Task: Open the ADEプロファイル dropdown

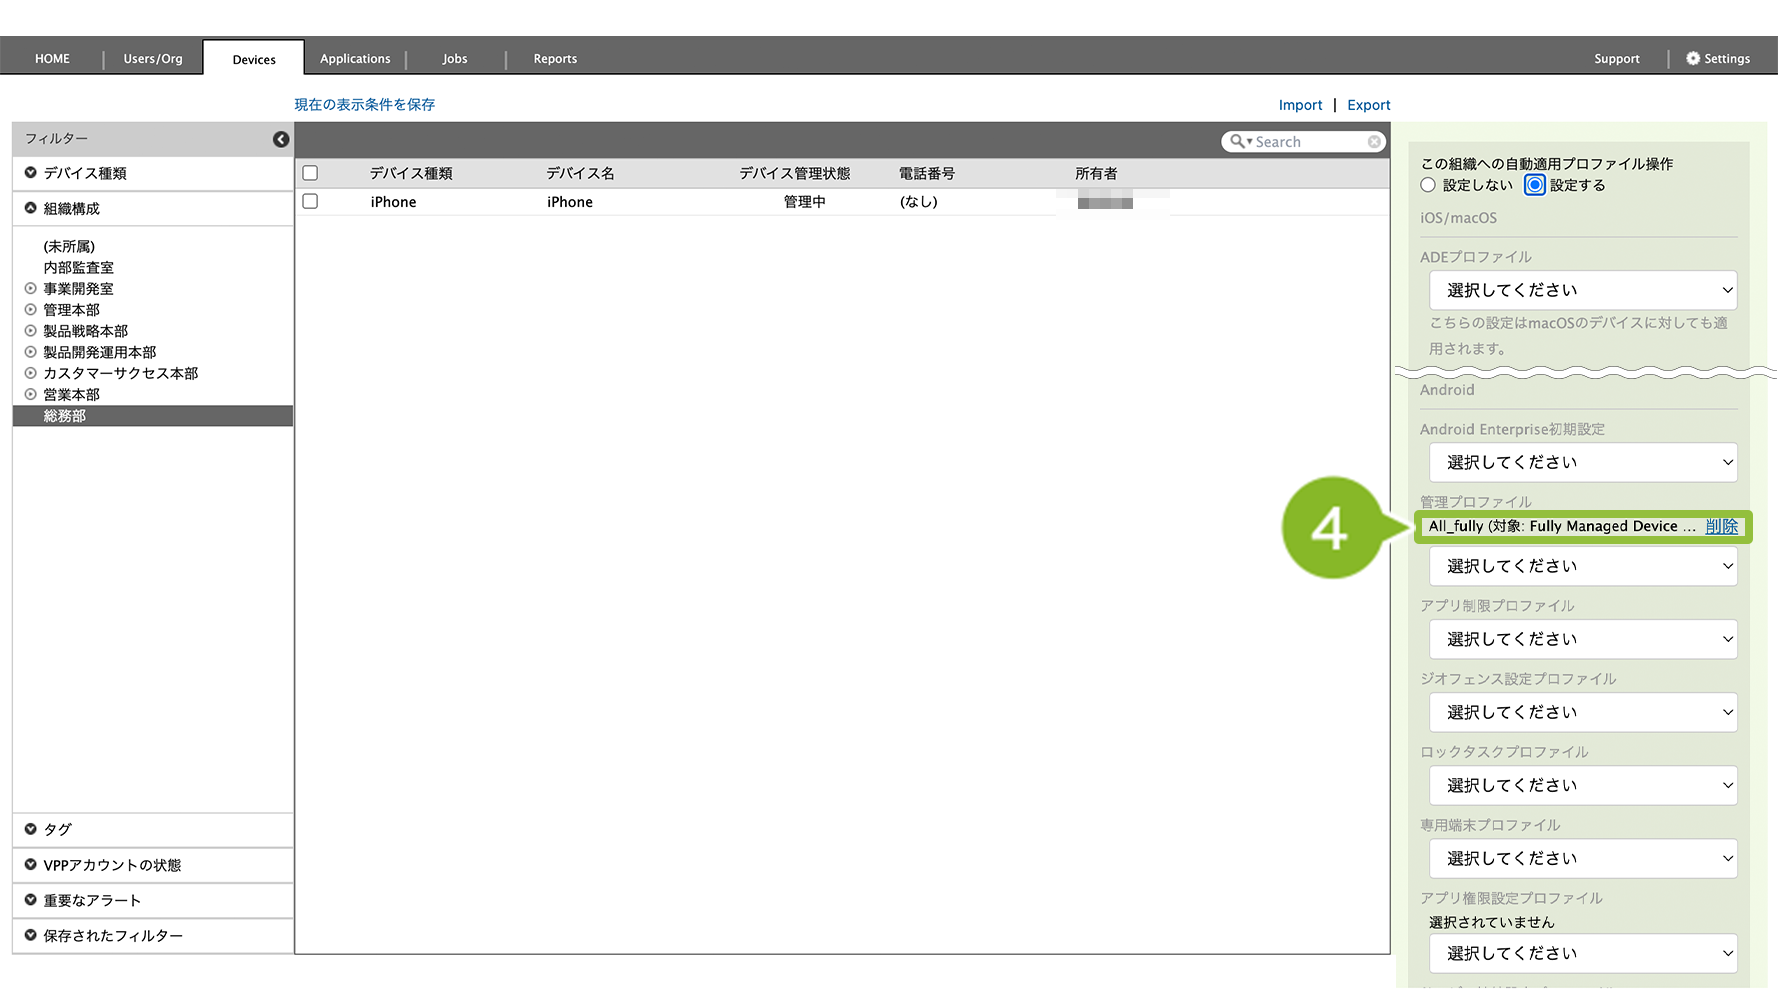Action: [x=1583, y=290]
